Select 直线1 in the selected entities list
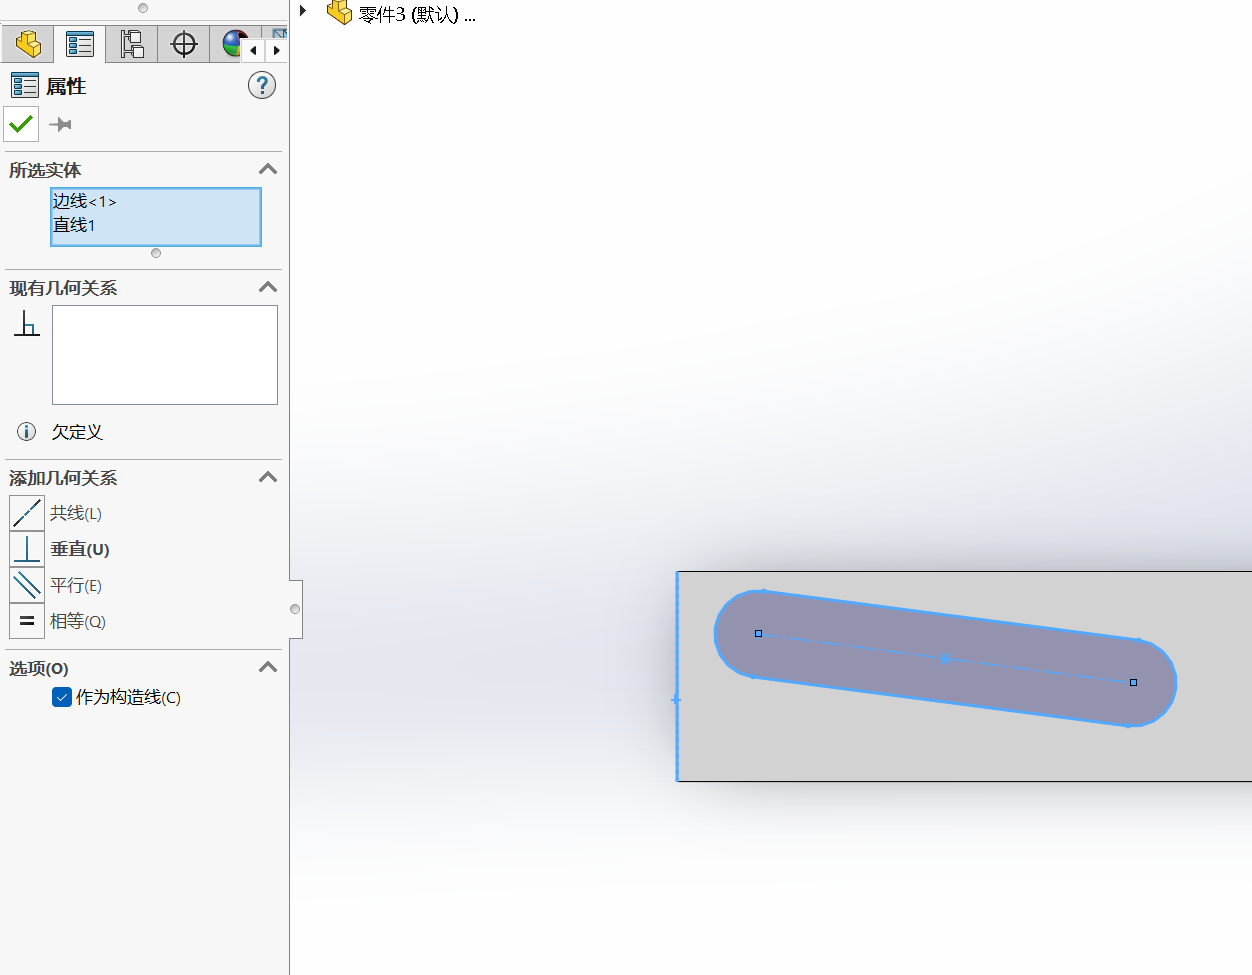The height and width of the screenshot is (975, 1252). click(74, 225)
